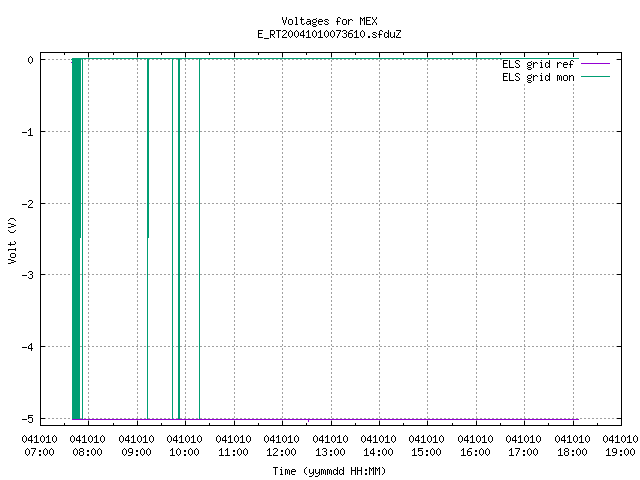Click the x-axis tick label '14:00'

coord(378,452)
